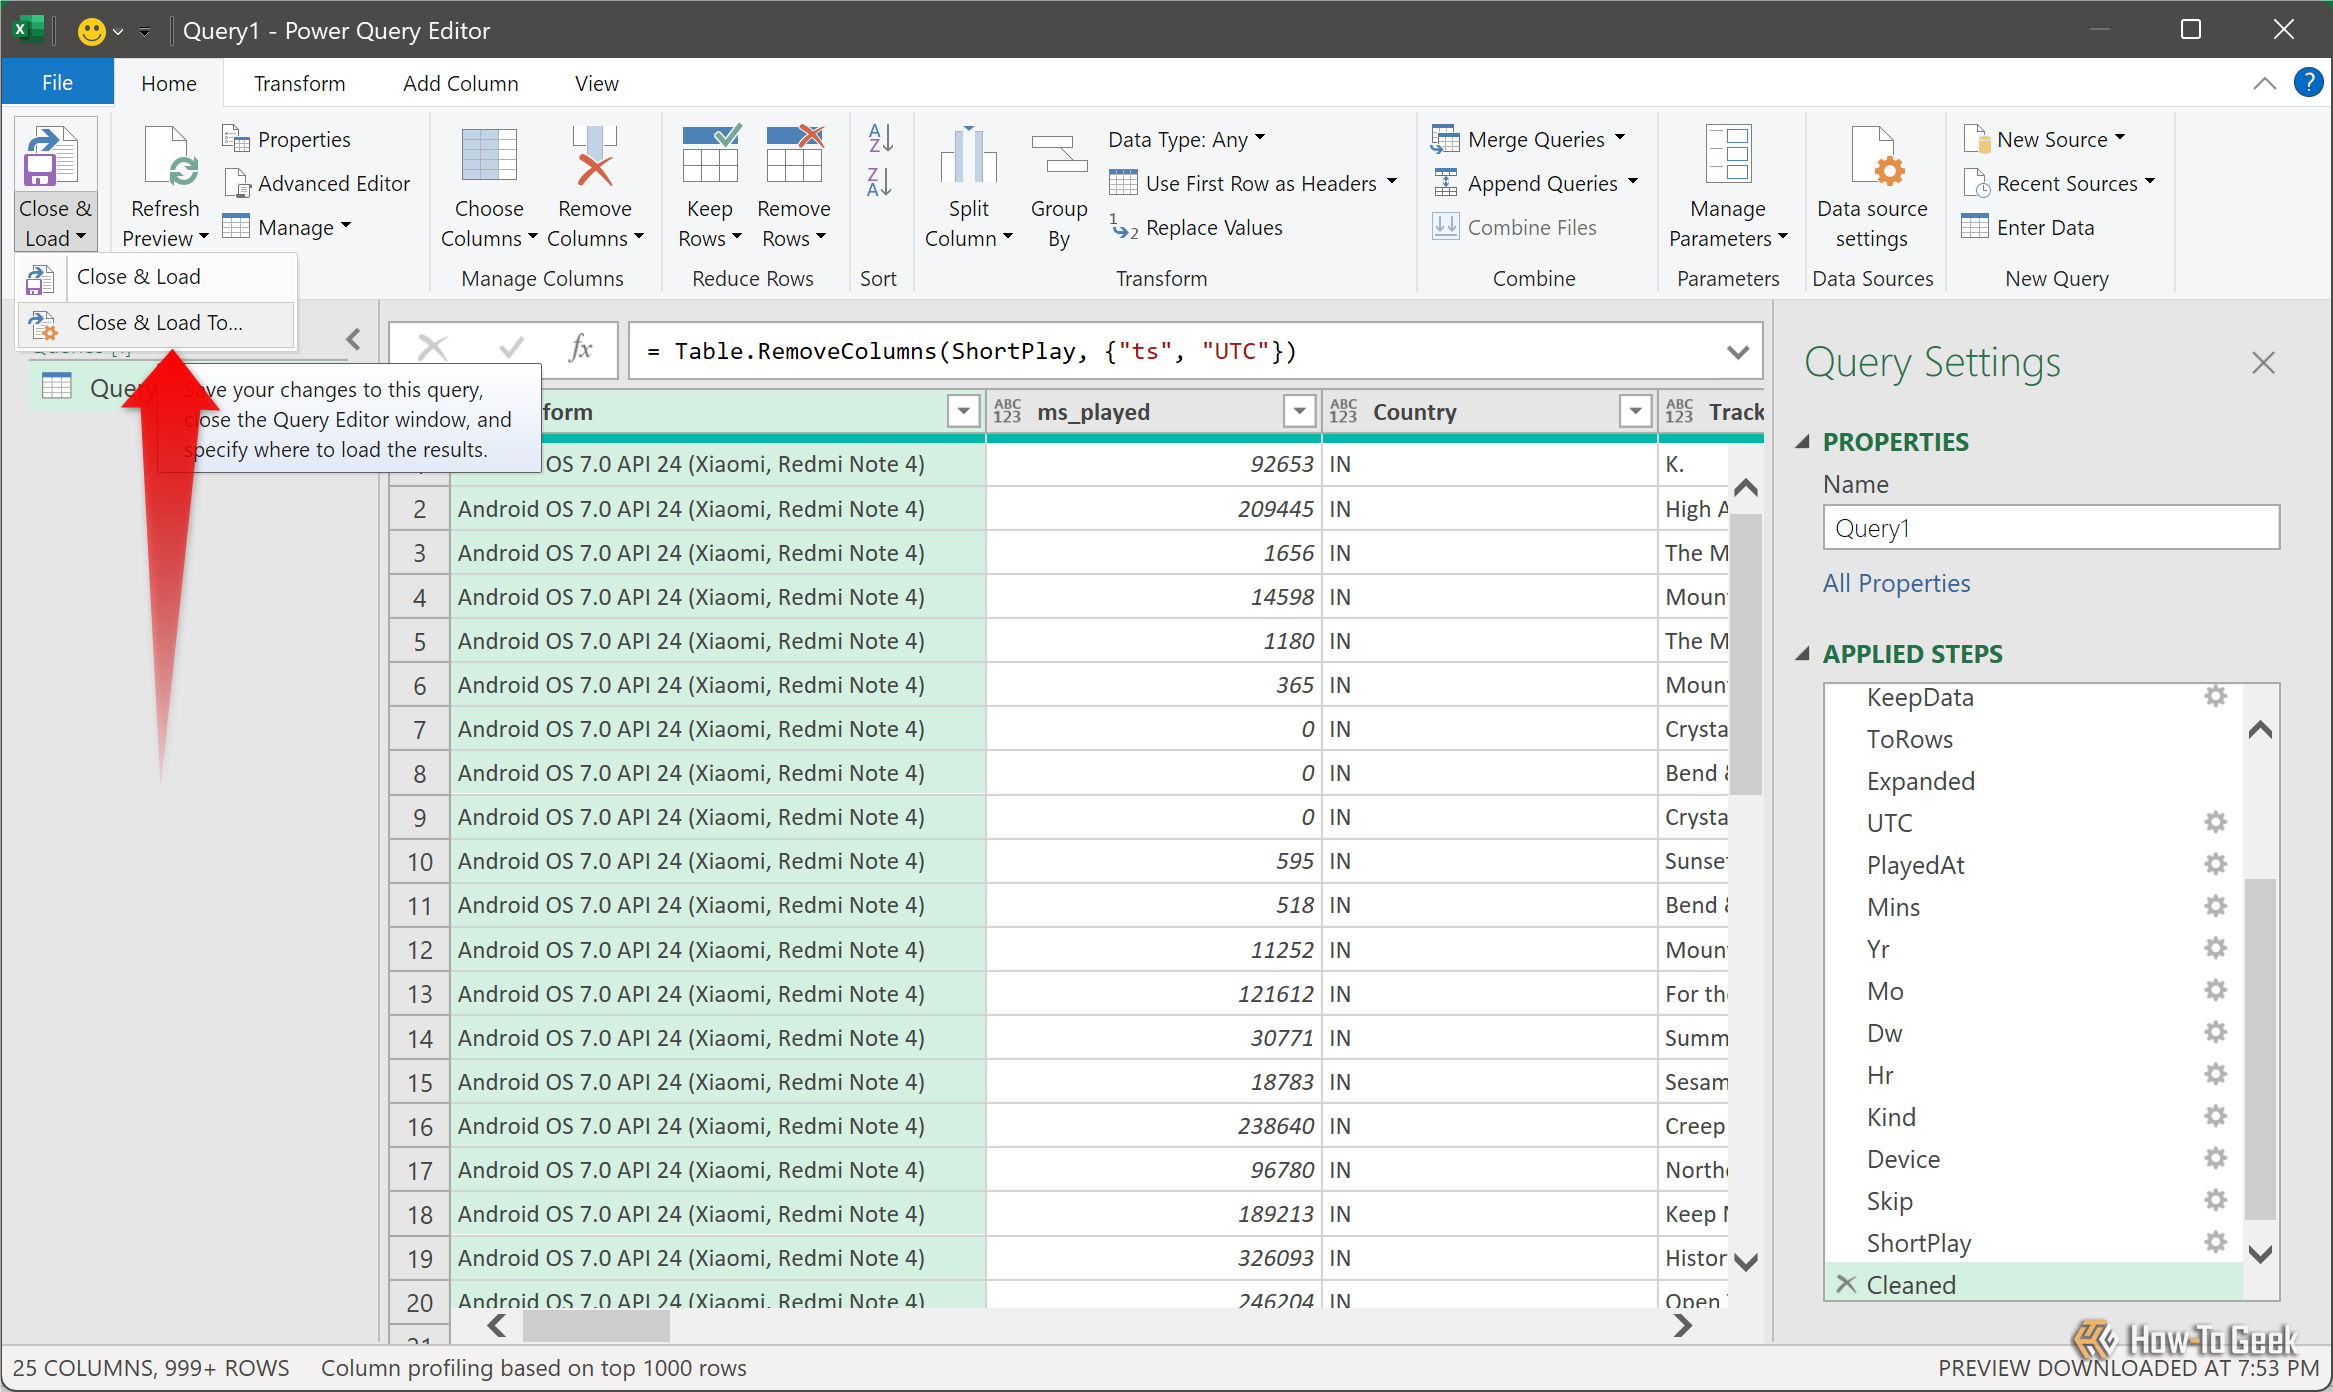Collapse the PROPERTIES section
The width and height of the screenshot is (2333, 1392).
click(x=1803, y=442)
